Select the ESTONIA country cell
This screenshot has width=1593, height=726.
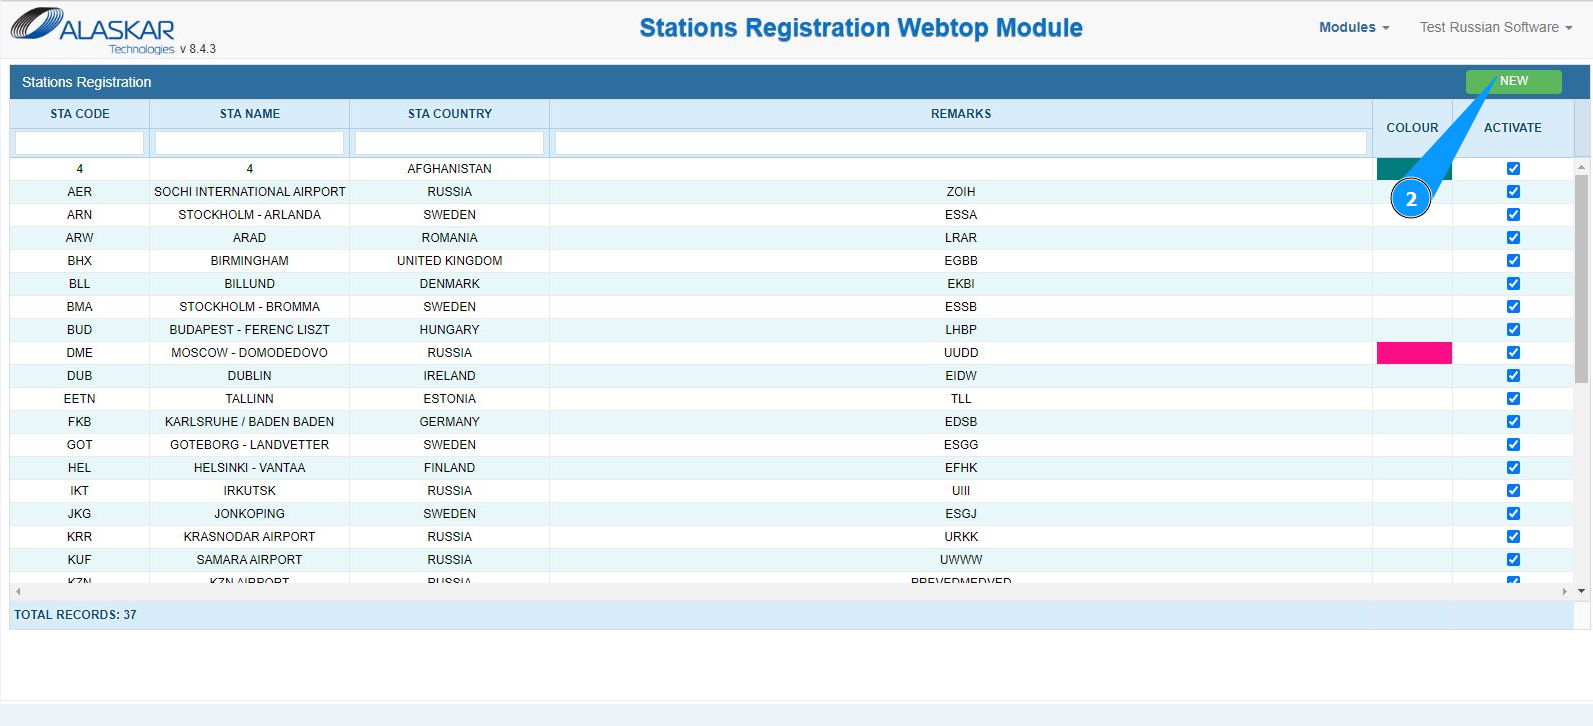click(x=450, y=399)
